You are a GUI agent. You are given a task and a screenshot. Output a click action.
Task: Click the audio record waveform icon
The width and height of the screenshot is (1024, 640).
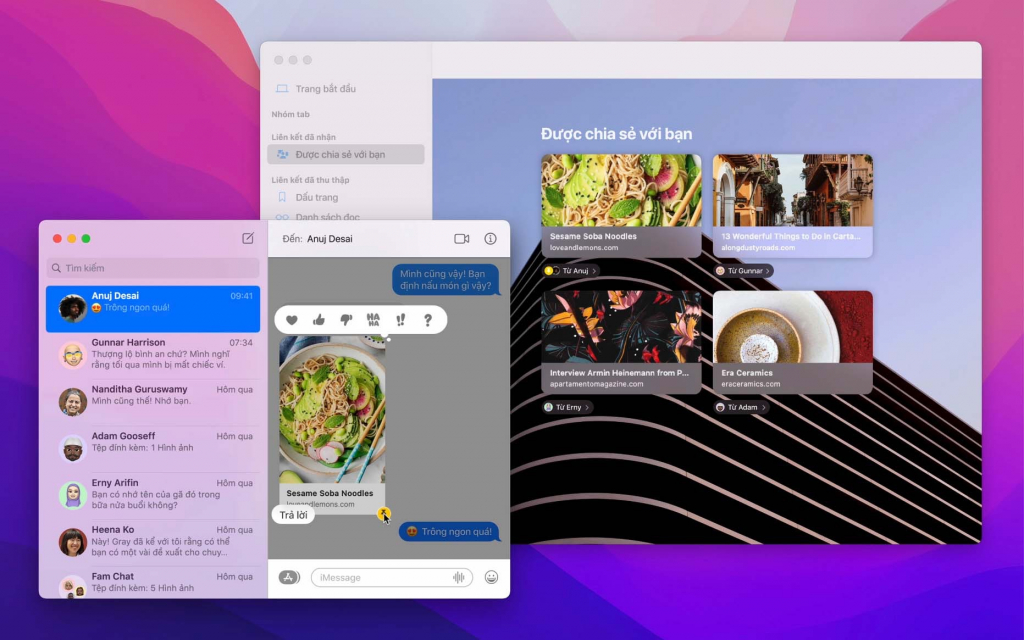pyautogui.click(x=458, y=577)
